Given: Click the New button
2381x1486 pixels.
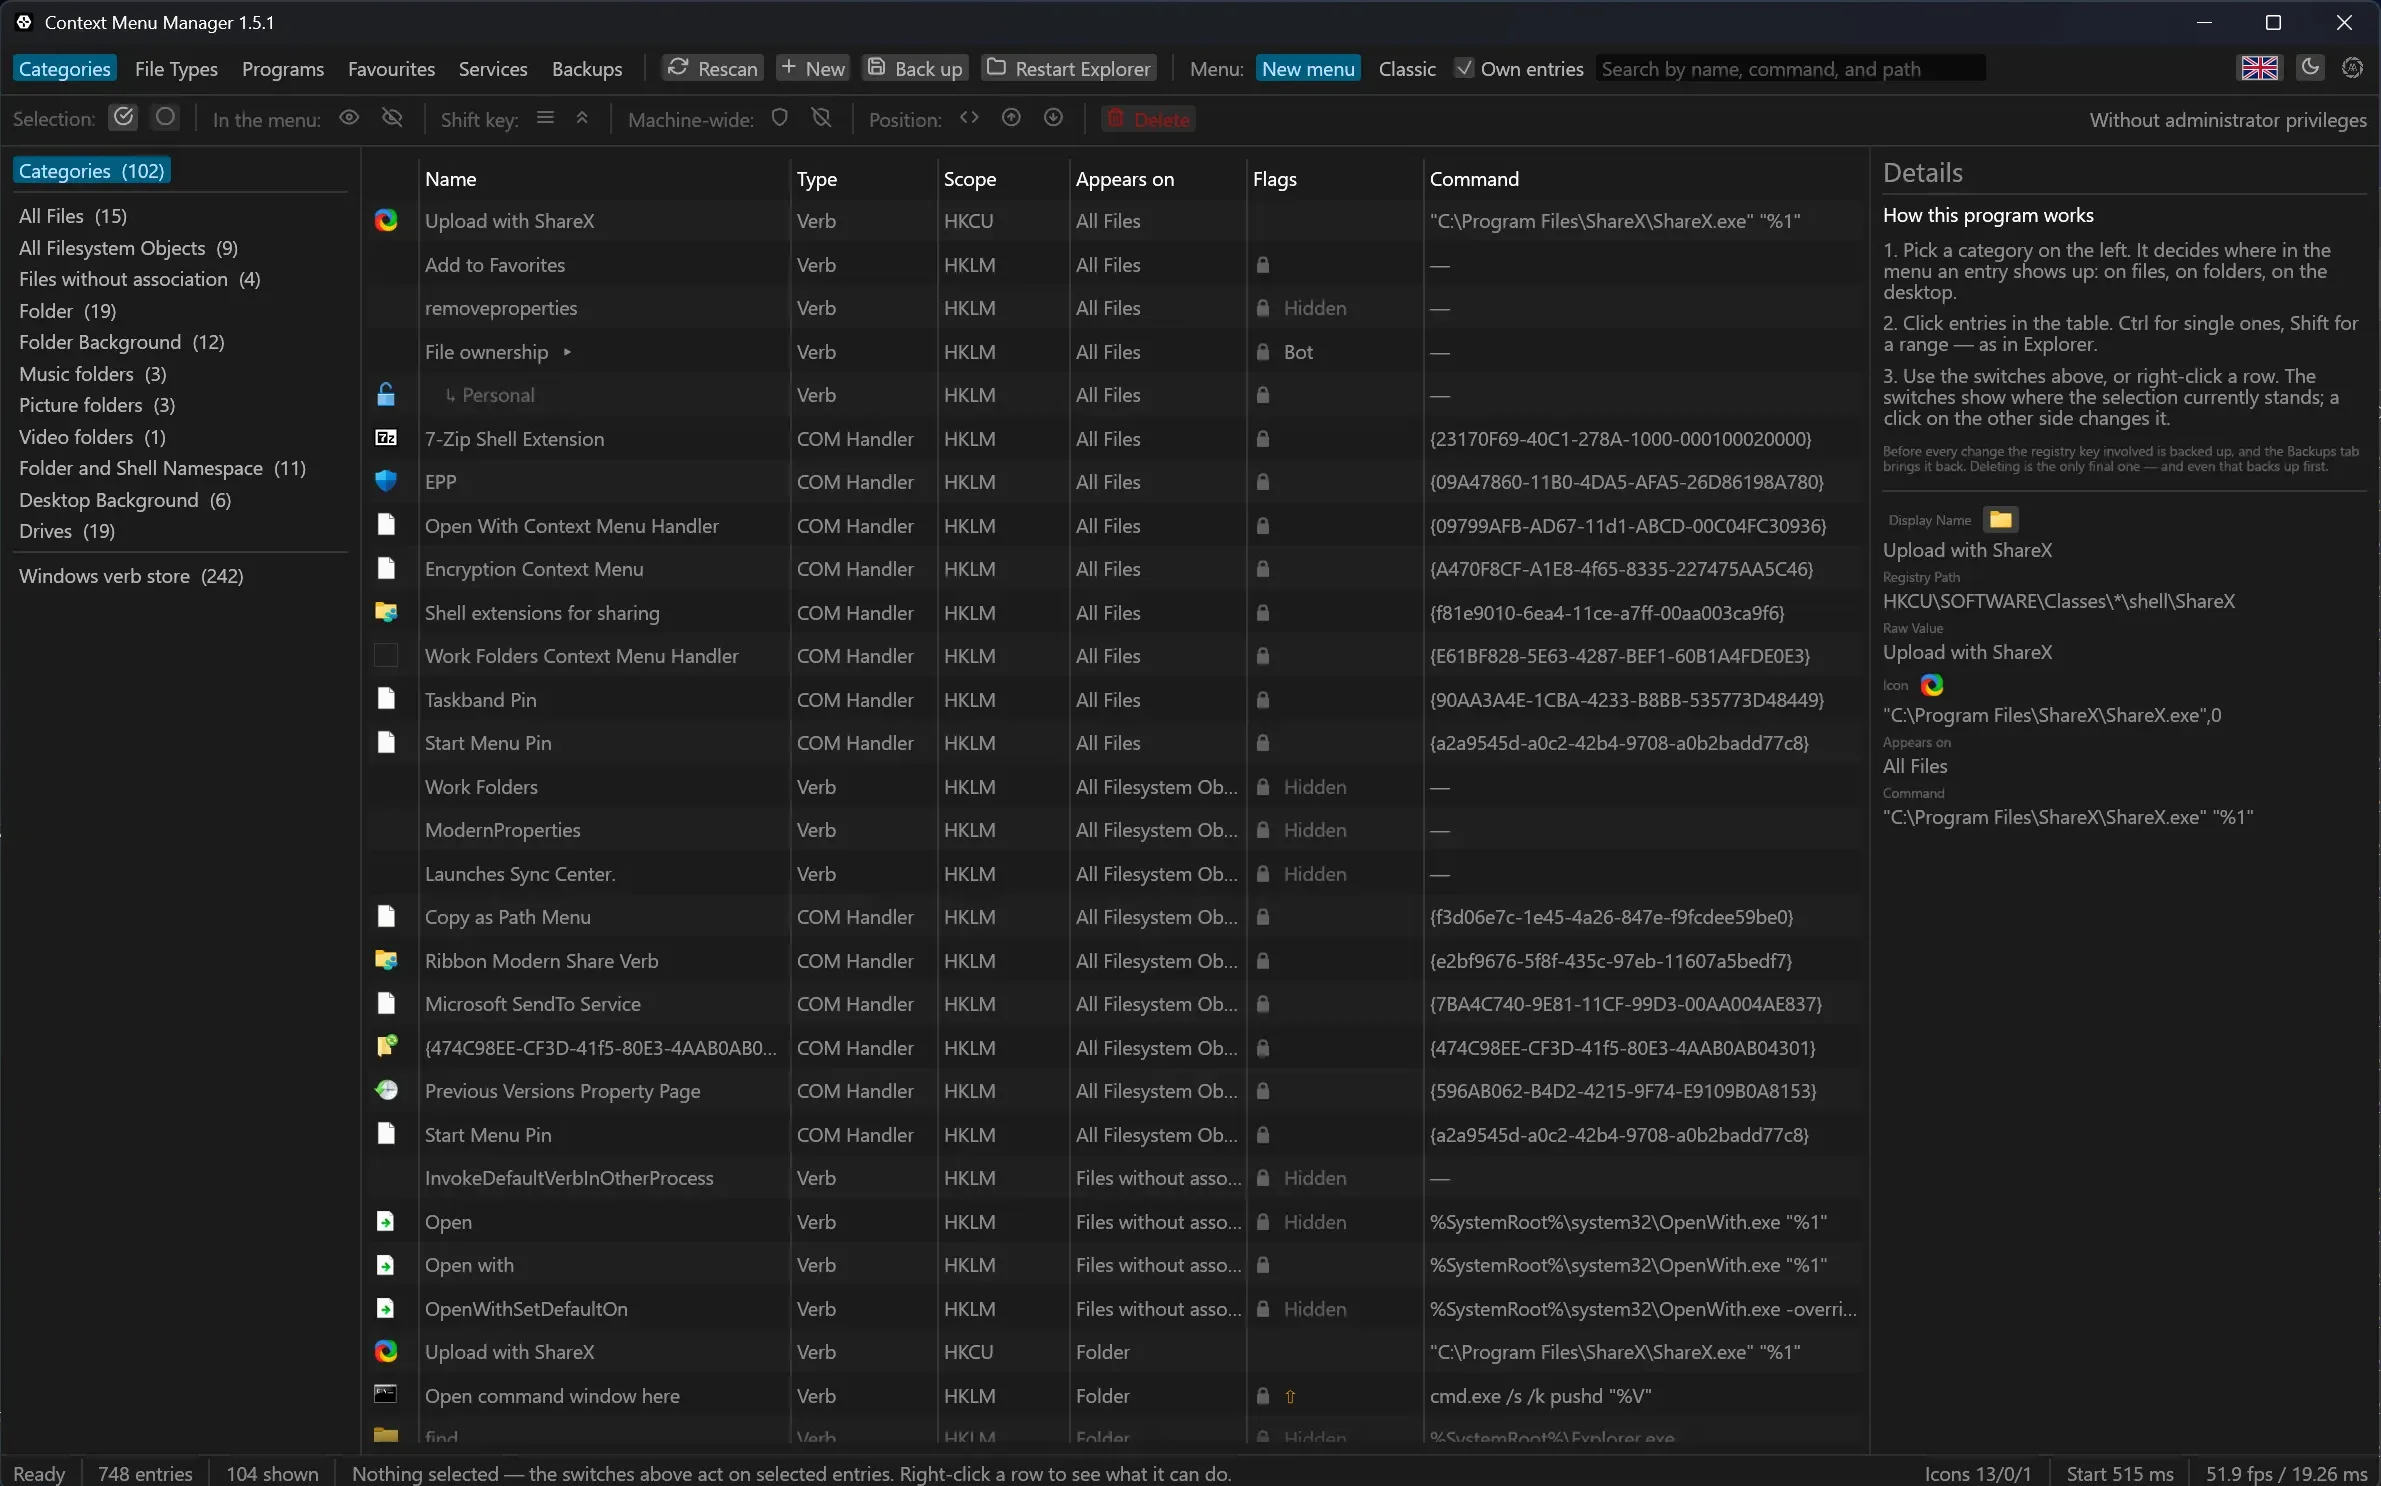Looking at the screenshot, I should pos(813,68).
